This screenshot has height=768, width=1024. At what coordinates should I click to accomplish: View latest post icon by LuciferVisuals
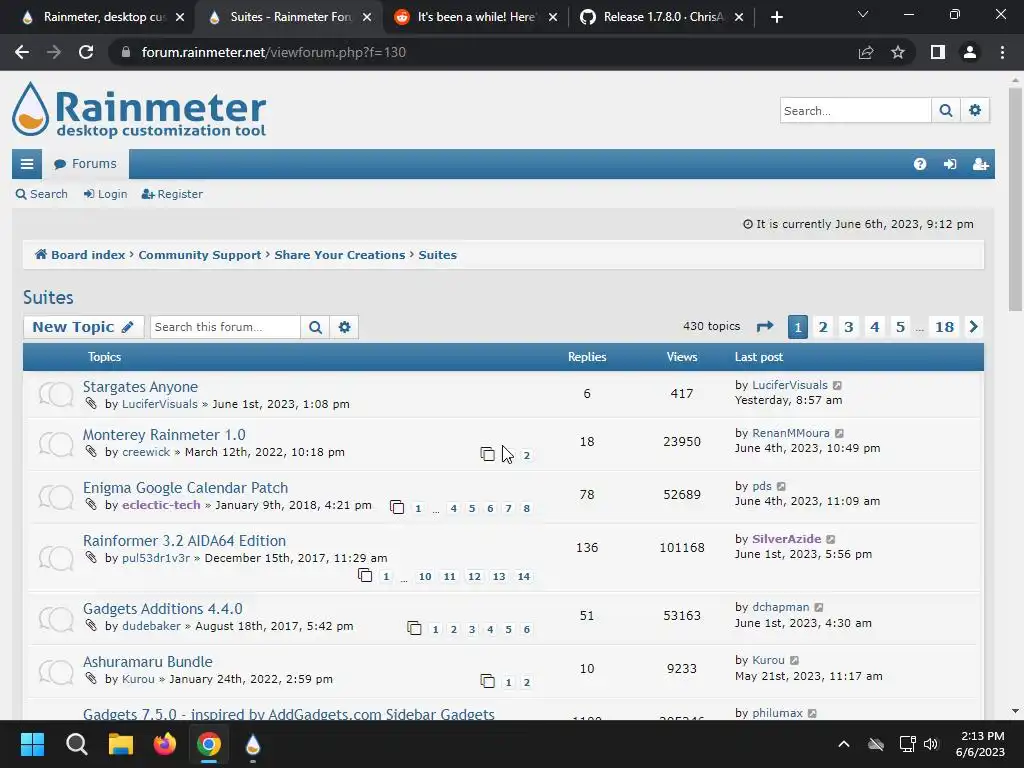point(837,385)
